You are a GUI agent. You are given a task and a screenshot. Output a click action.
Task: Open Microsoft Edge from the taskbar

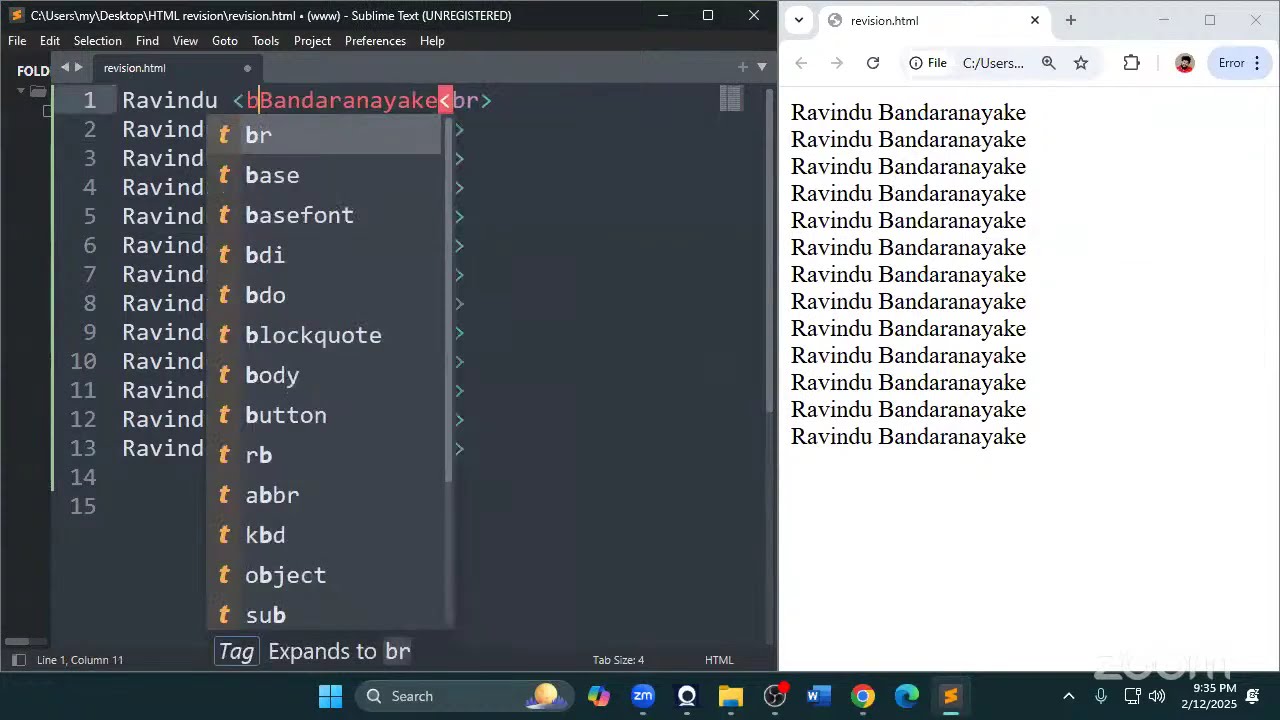click(907, 696)
